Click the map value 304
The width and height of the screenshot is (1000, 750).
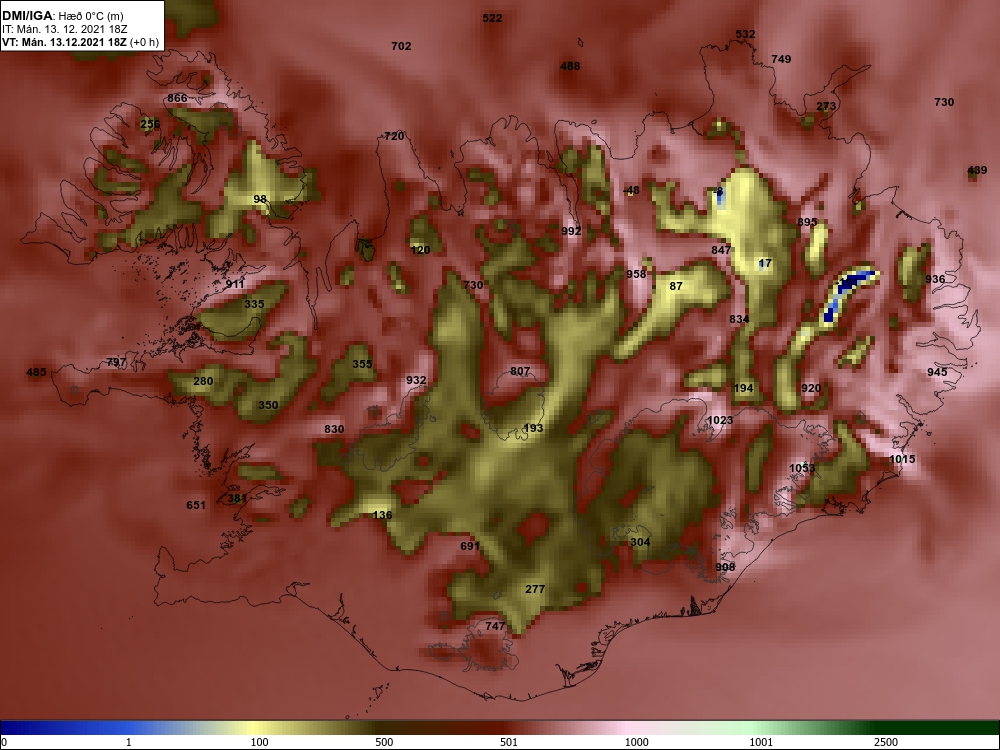tap(640, 543)
